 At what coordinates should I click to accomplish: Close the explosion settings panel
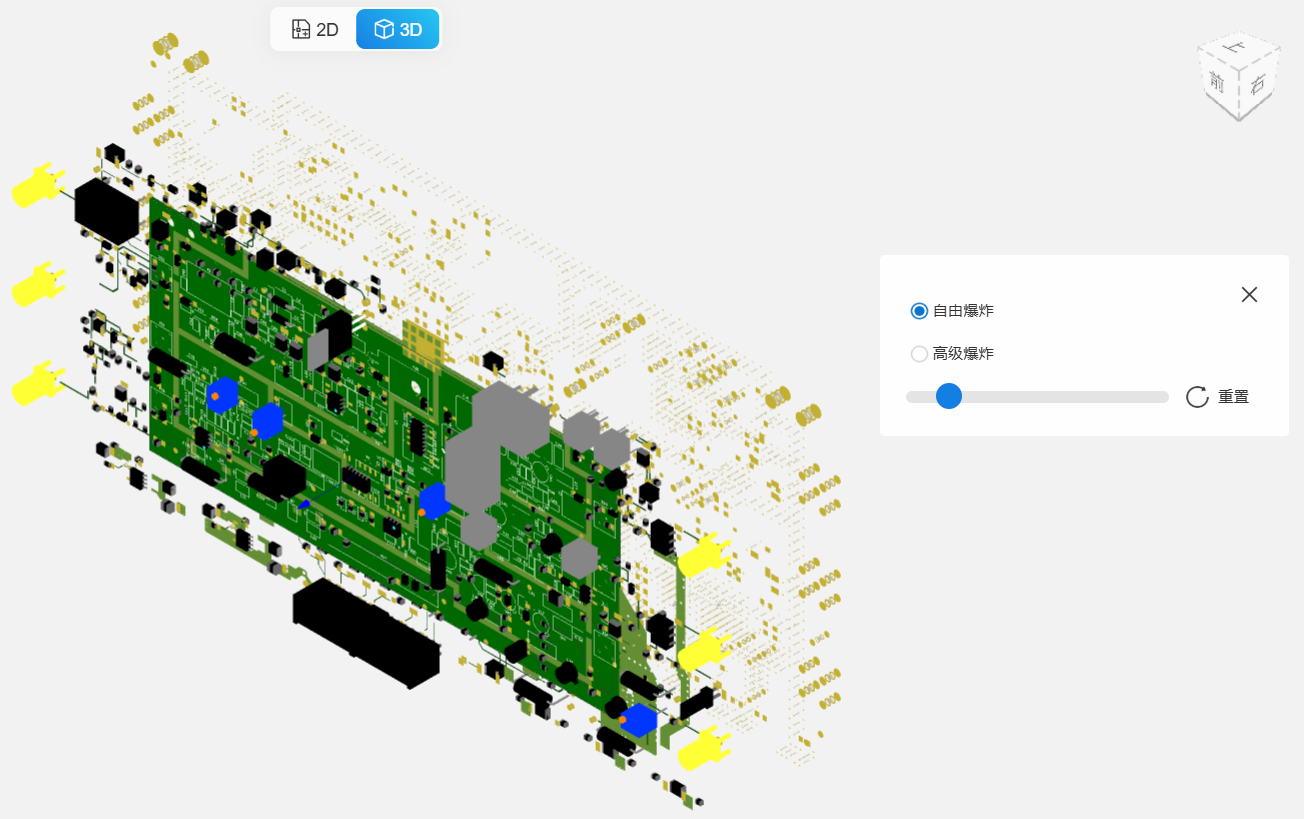pos(1249,294)
